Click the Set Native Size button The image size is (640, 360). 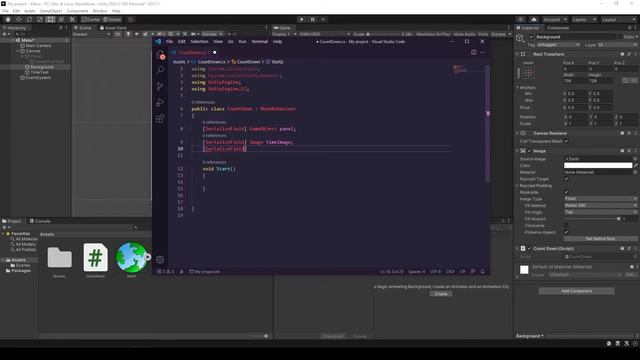click(600, 239)
